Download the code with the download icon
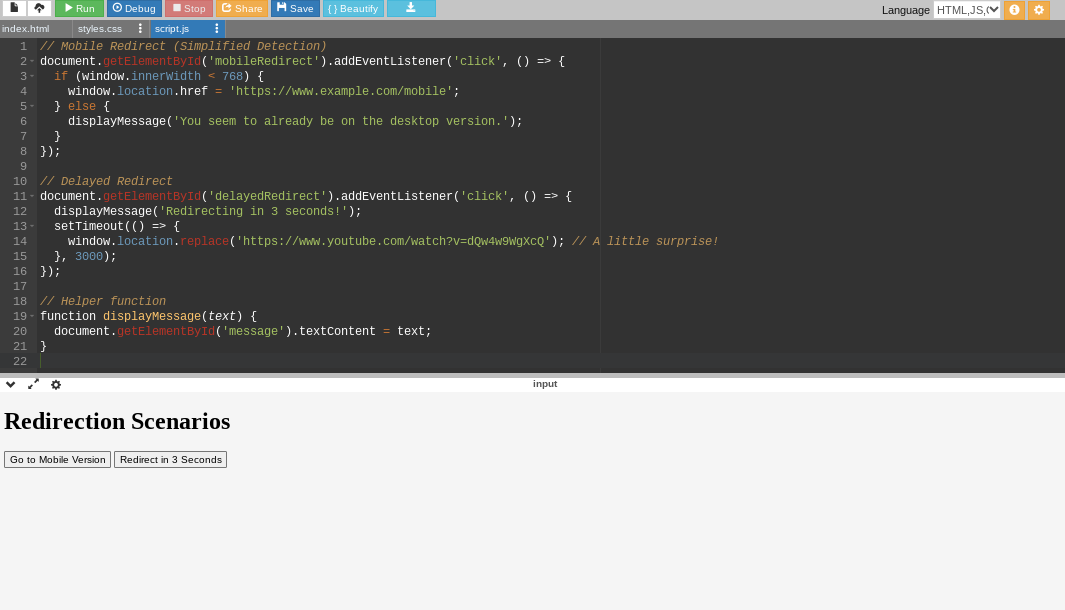The height and width of the screenshot is (610, 1065). pos(411,8)
